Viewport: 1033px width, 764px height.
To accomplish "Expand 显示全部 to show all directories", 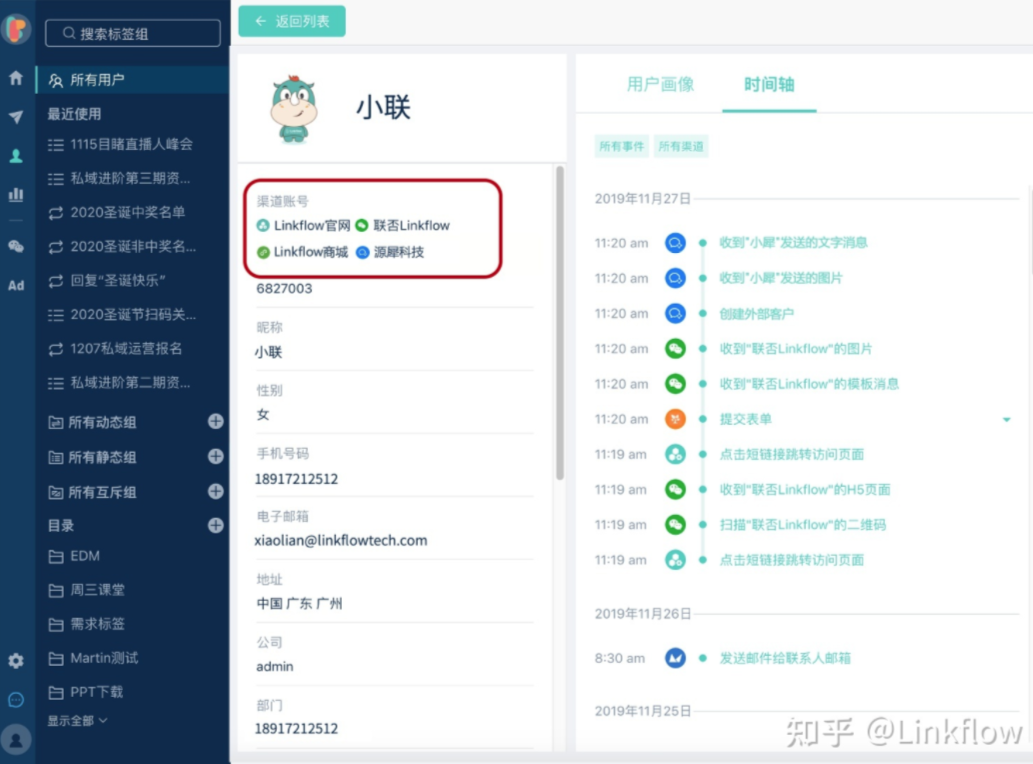I will click(x=77, y=721).
